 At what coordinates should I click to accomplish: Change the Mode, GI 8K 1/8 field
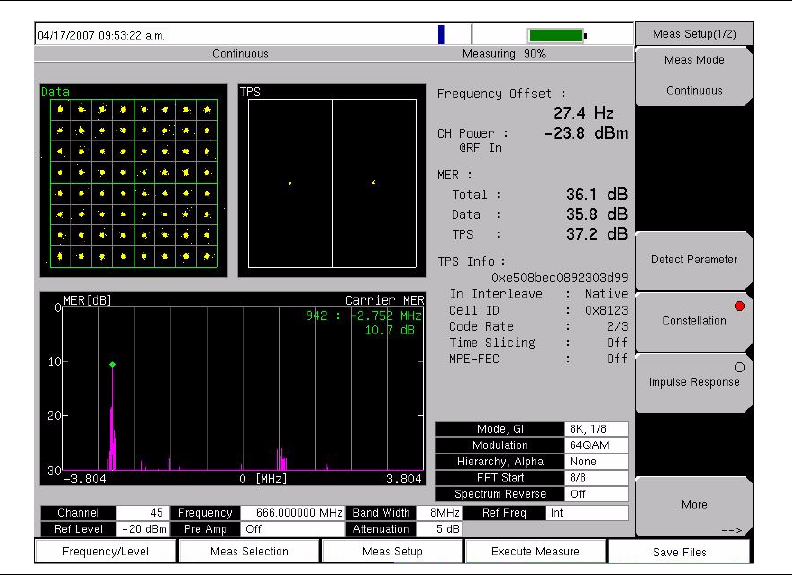596,429
